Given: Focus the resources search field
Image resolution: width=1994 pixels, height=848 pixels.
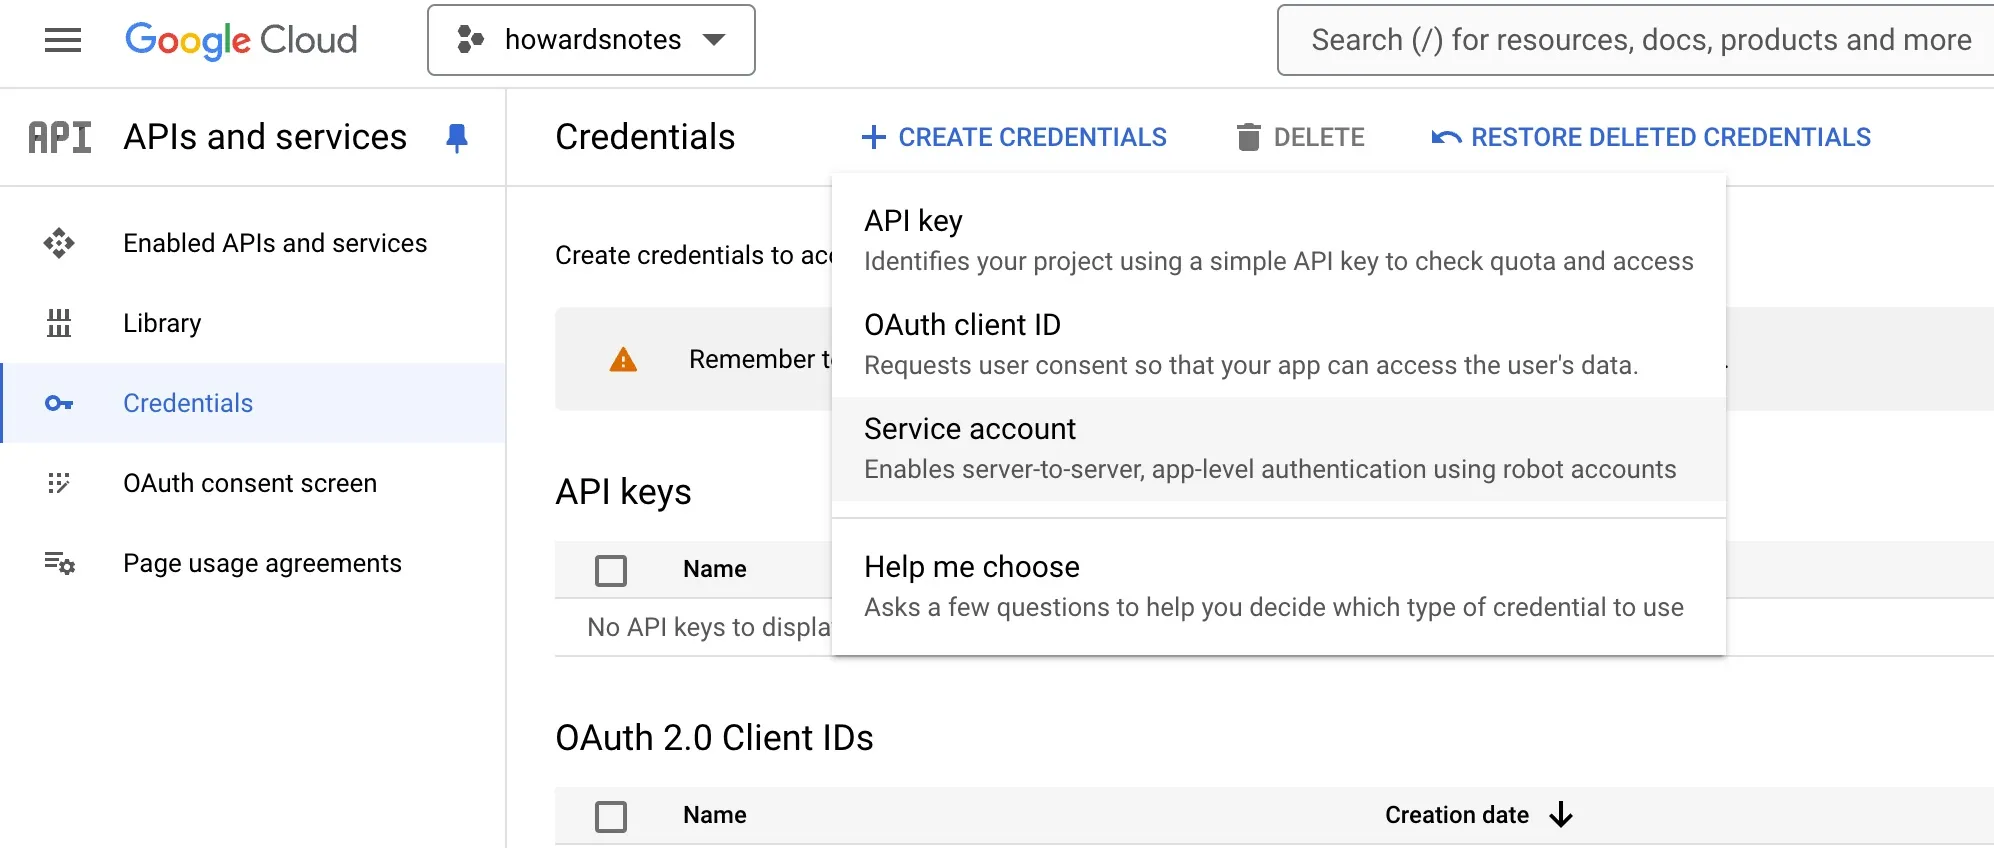Looking at the screenshot, I should tap(1640, 40).
